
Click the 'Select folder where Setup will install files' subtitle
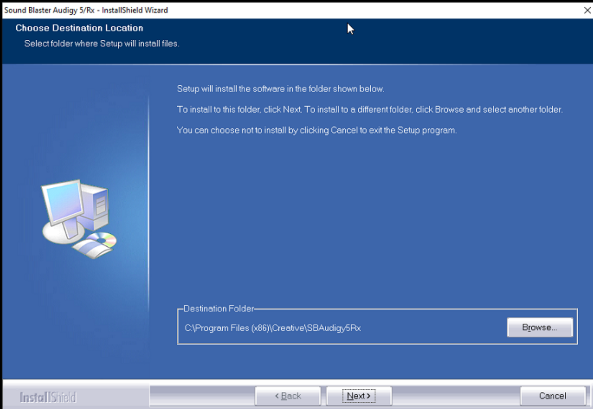point(102,44)
